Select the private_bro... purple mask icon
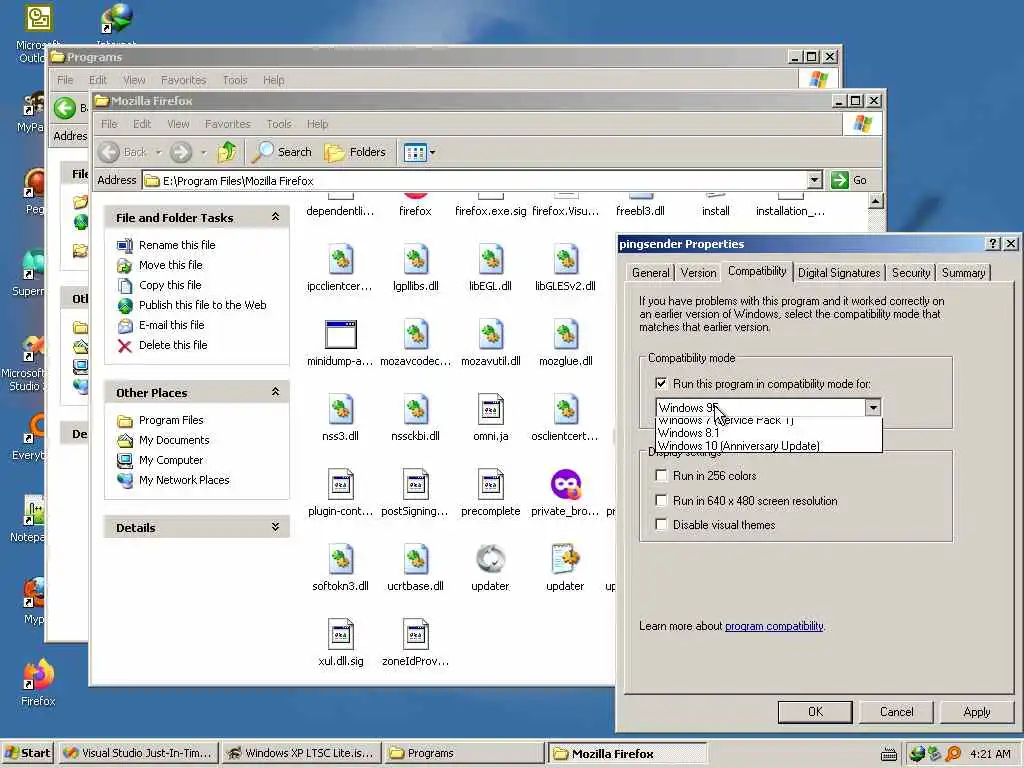 (566, 485)
